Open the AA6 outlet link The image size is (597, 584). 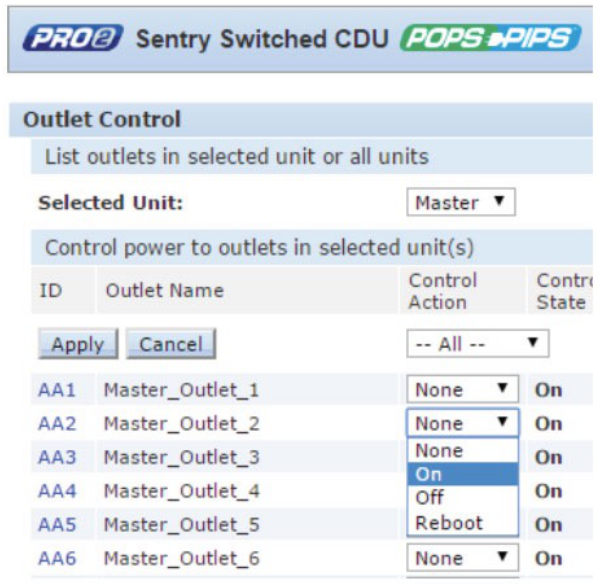coord(57,558)
